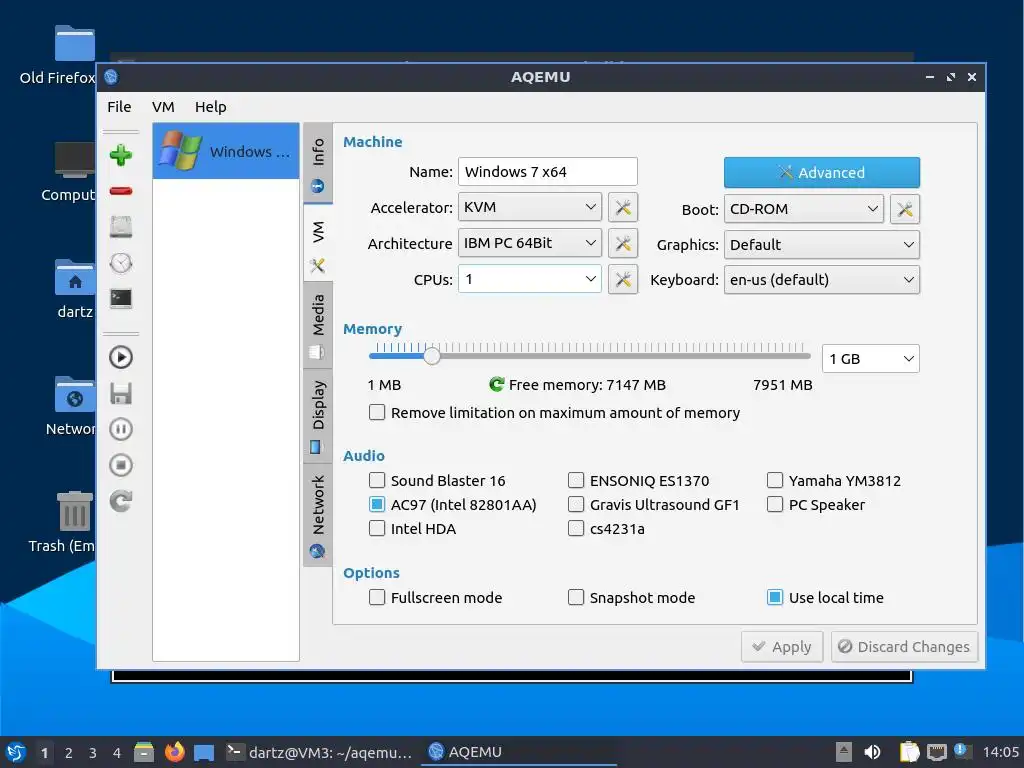Switch to the Network tab
Image resolution: width=1024 pixels, height=768 pixels.
pos(318,516)
